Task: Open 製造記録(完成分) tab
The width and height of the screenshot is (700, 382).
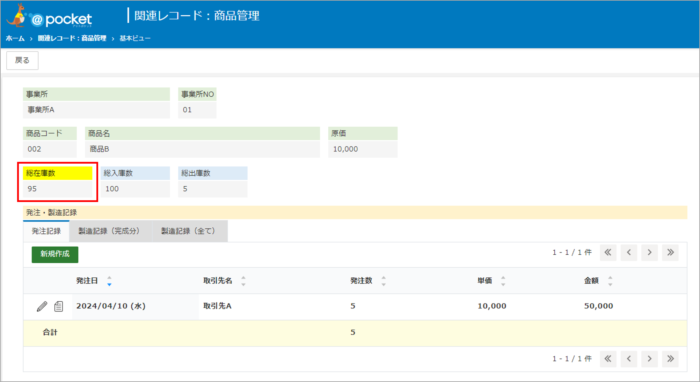Action: click(x=110, y=231)
